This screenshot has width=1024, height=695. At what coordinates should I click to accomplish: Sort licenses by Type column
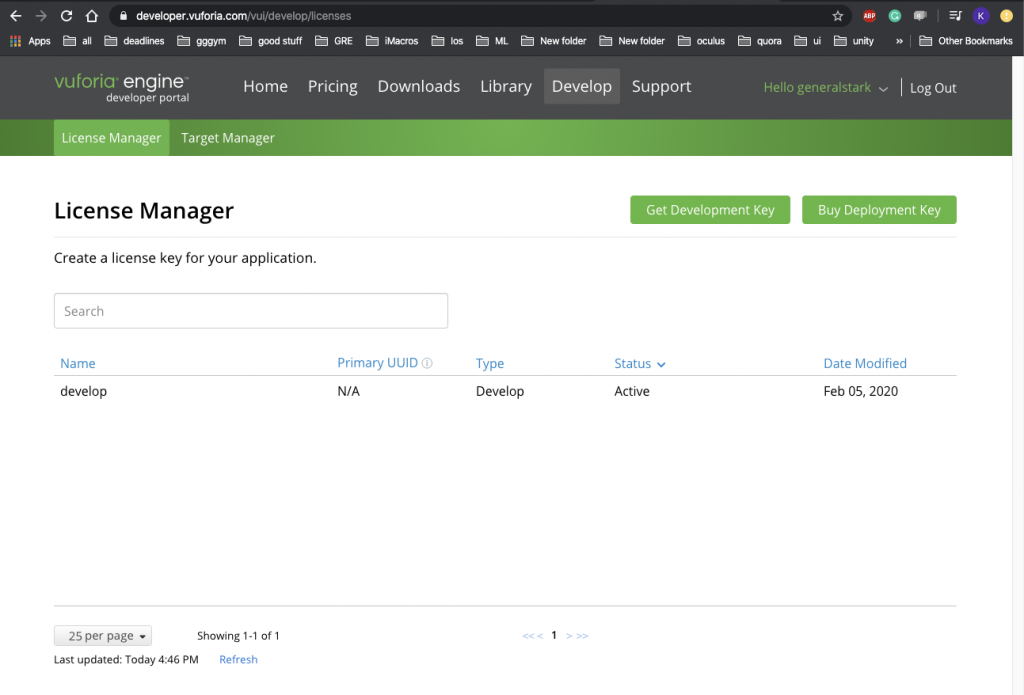click(490, 363)
